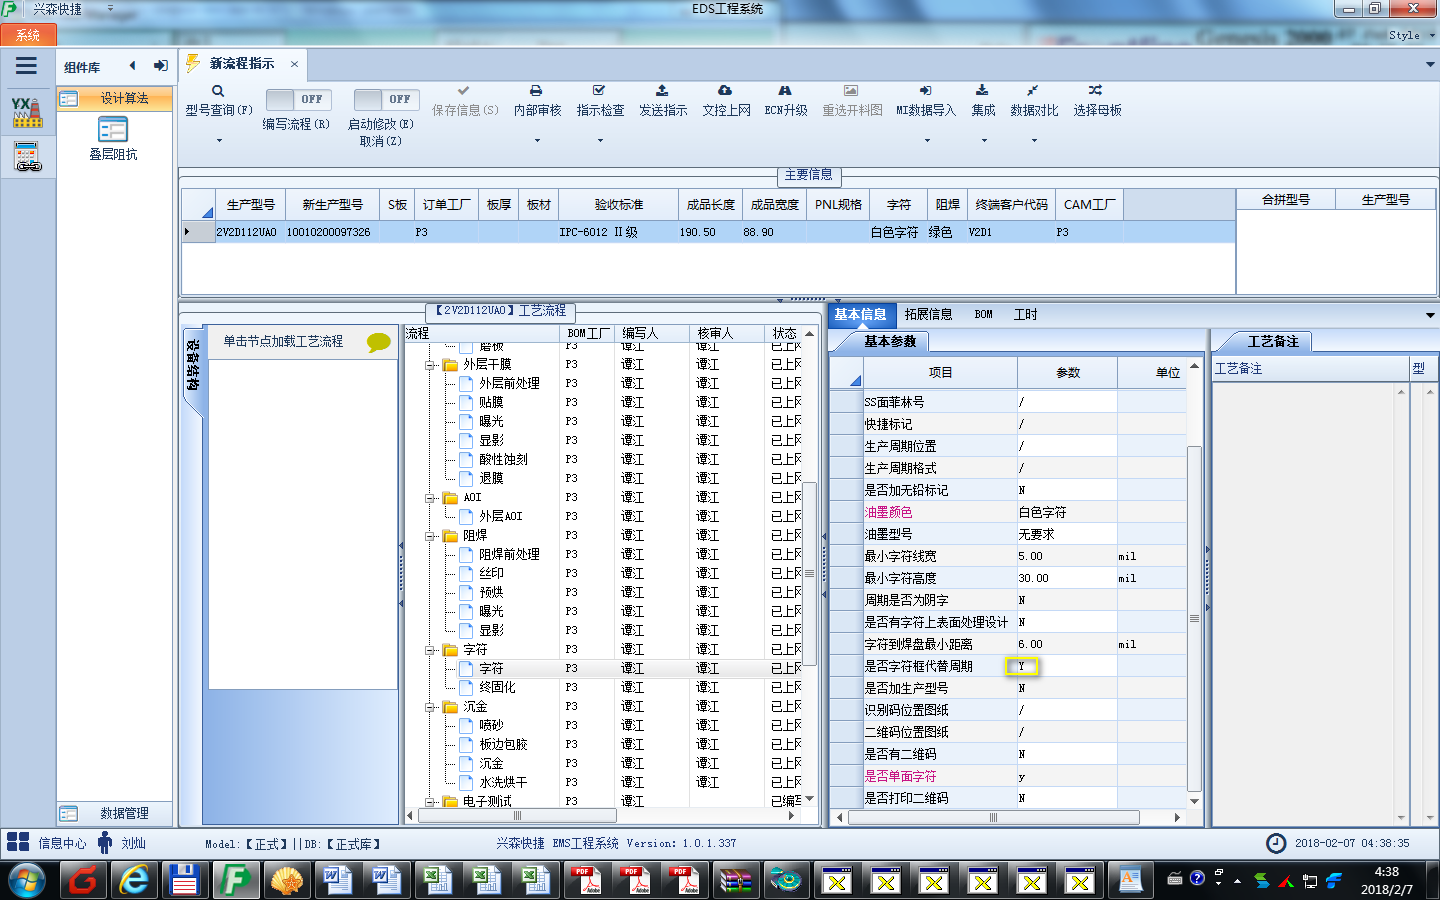
Task: Click the calculator icon in left sidebar
Action: click(x=27, y=157)
